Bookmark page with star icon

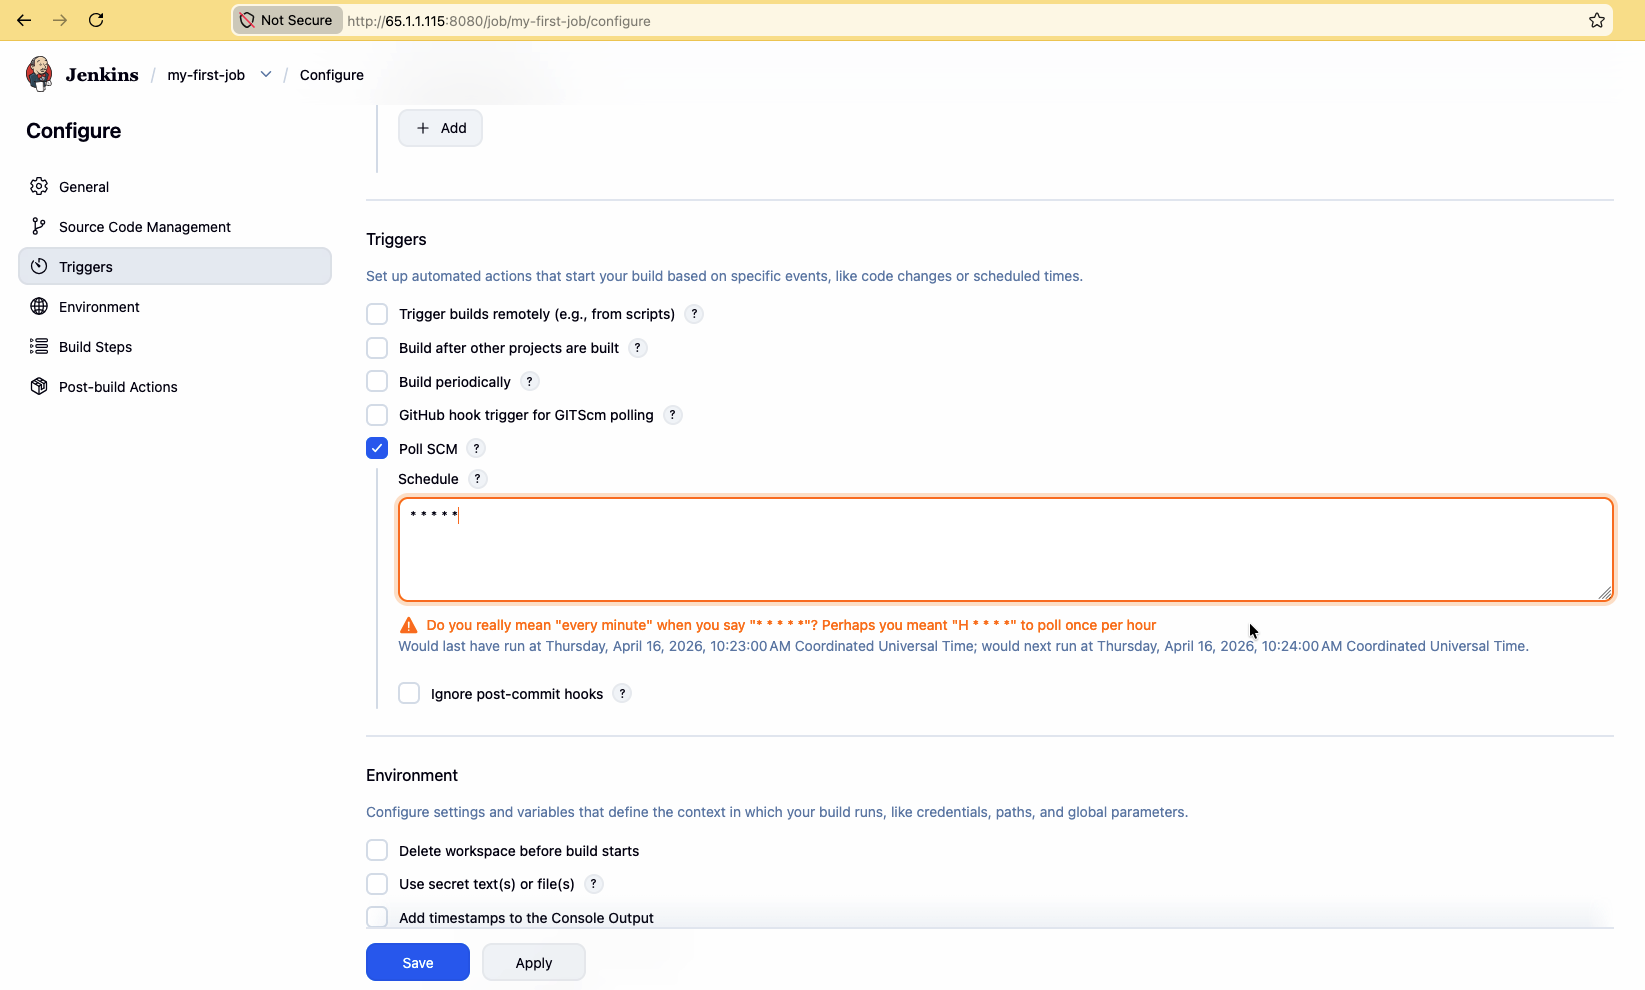point(1597,20)
